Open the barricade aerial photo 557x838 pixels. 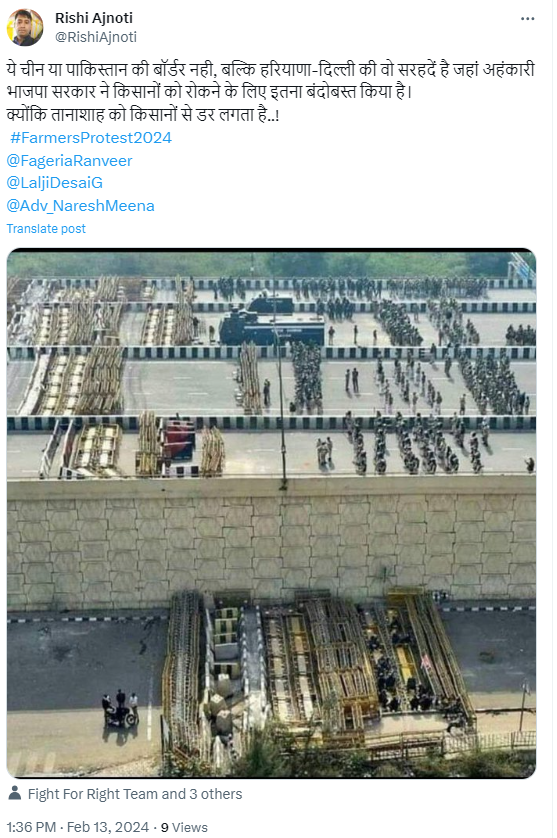tap(271, 513)
